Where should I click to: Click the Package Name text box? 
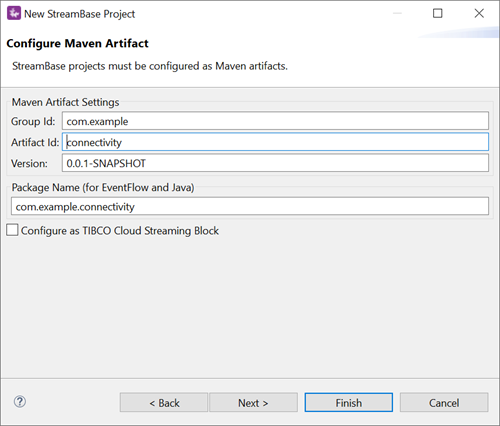(250, 206)
